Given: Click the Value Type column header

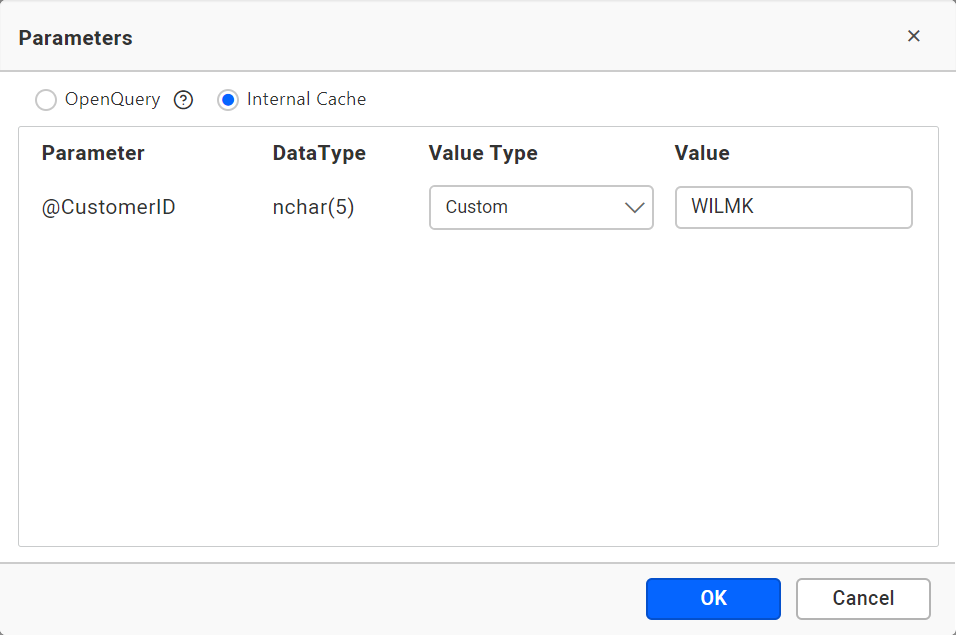Looking at the screenshot, I should click(x=483, y=153).
